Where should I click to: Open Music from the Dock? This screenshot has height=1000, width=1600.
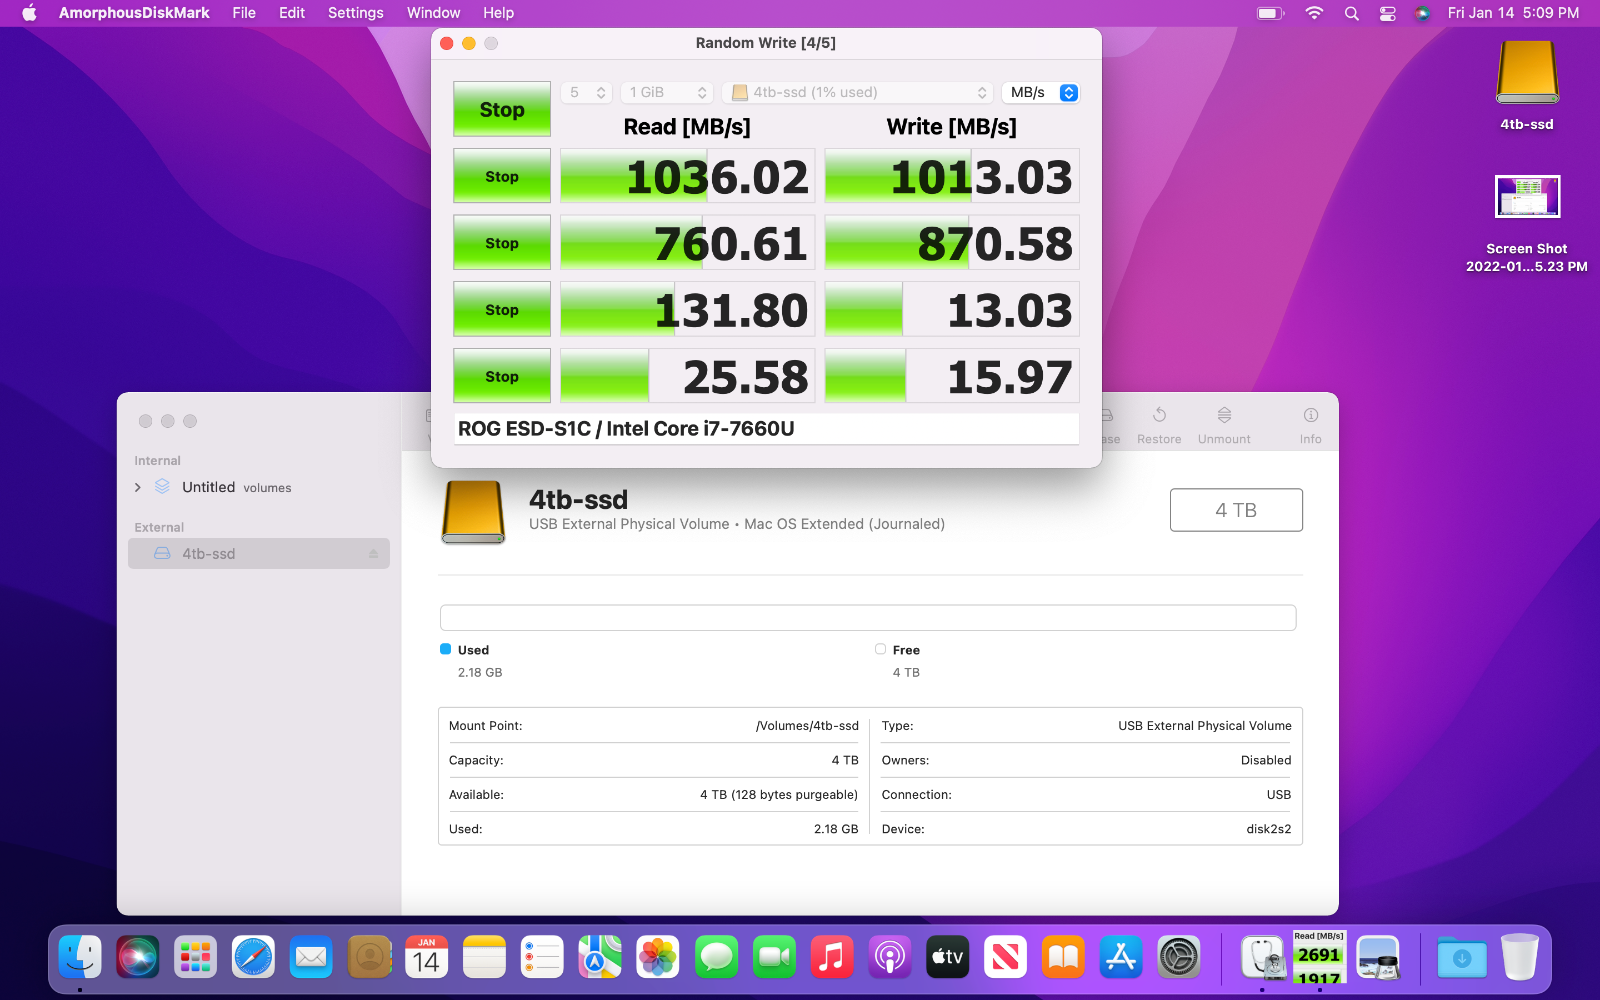click(x=832, y=958)
